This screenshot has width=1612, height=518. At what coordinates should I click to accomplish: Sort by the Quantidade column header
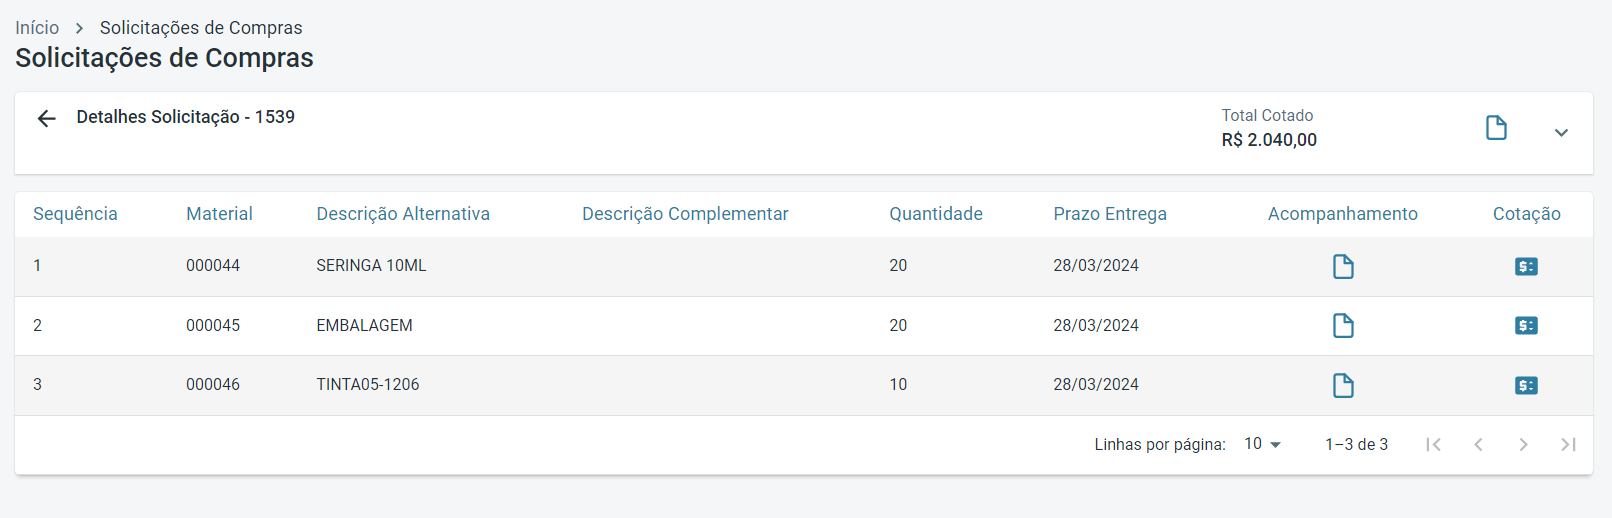point(936,214)
